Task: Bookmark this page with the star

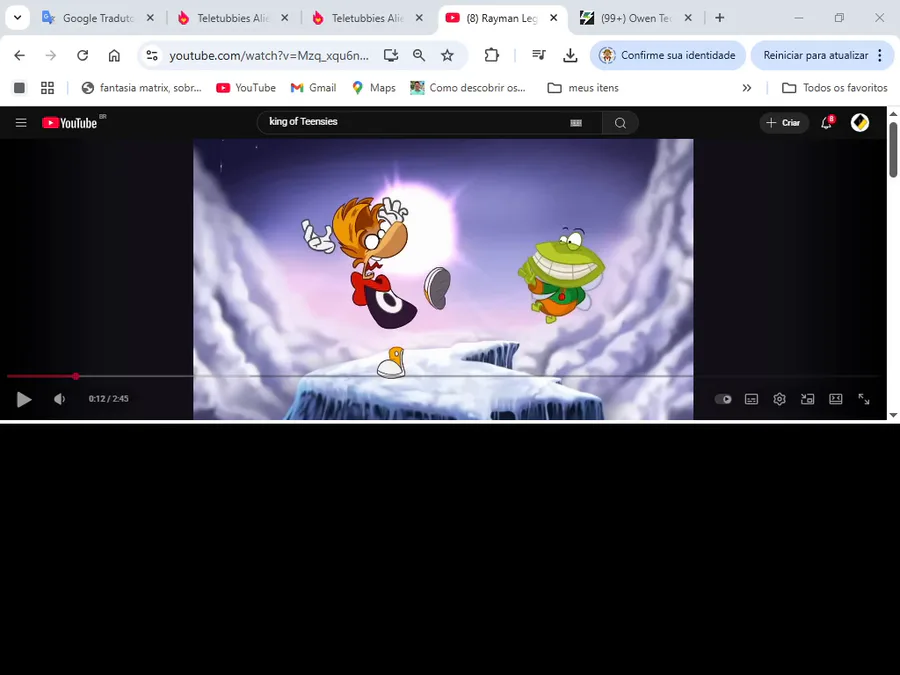Action: [x=447, y=55]
